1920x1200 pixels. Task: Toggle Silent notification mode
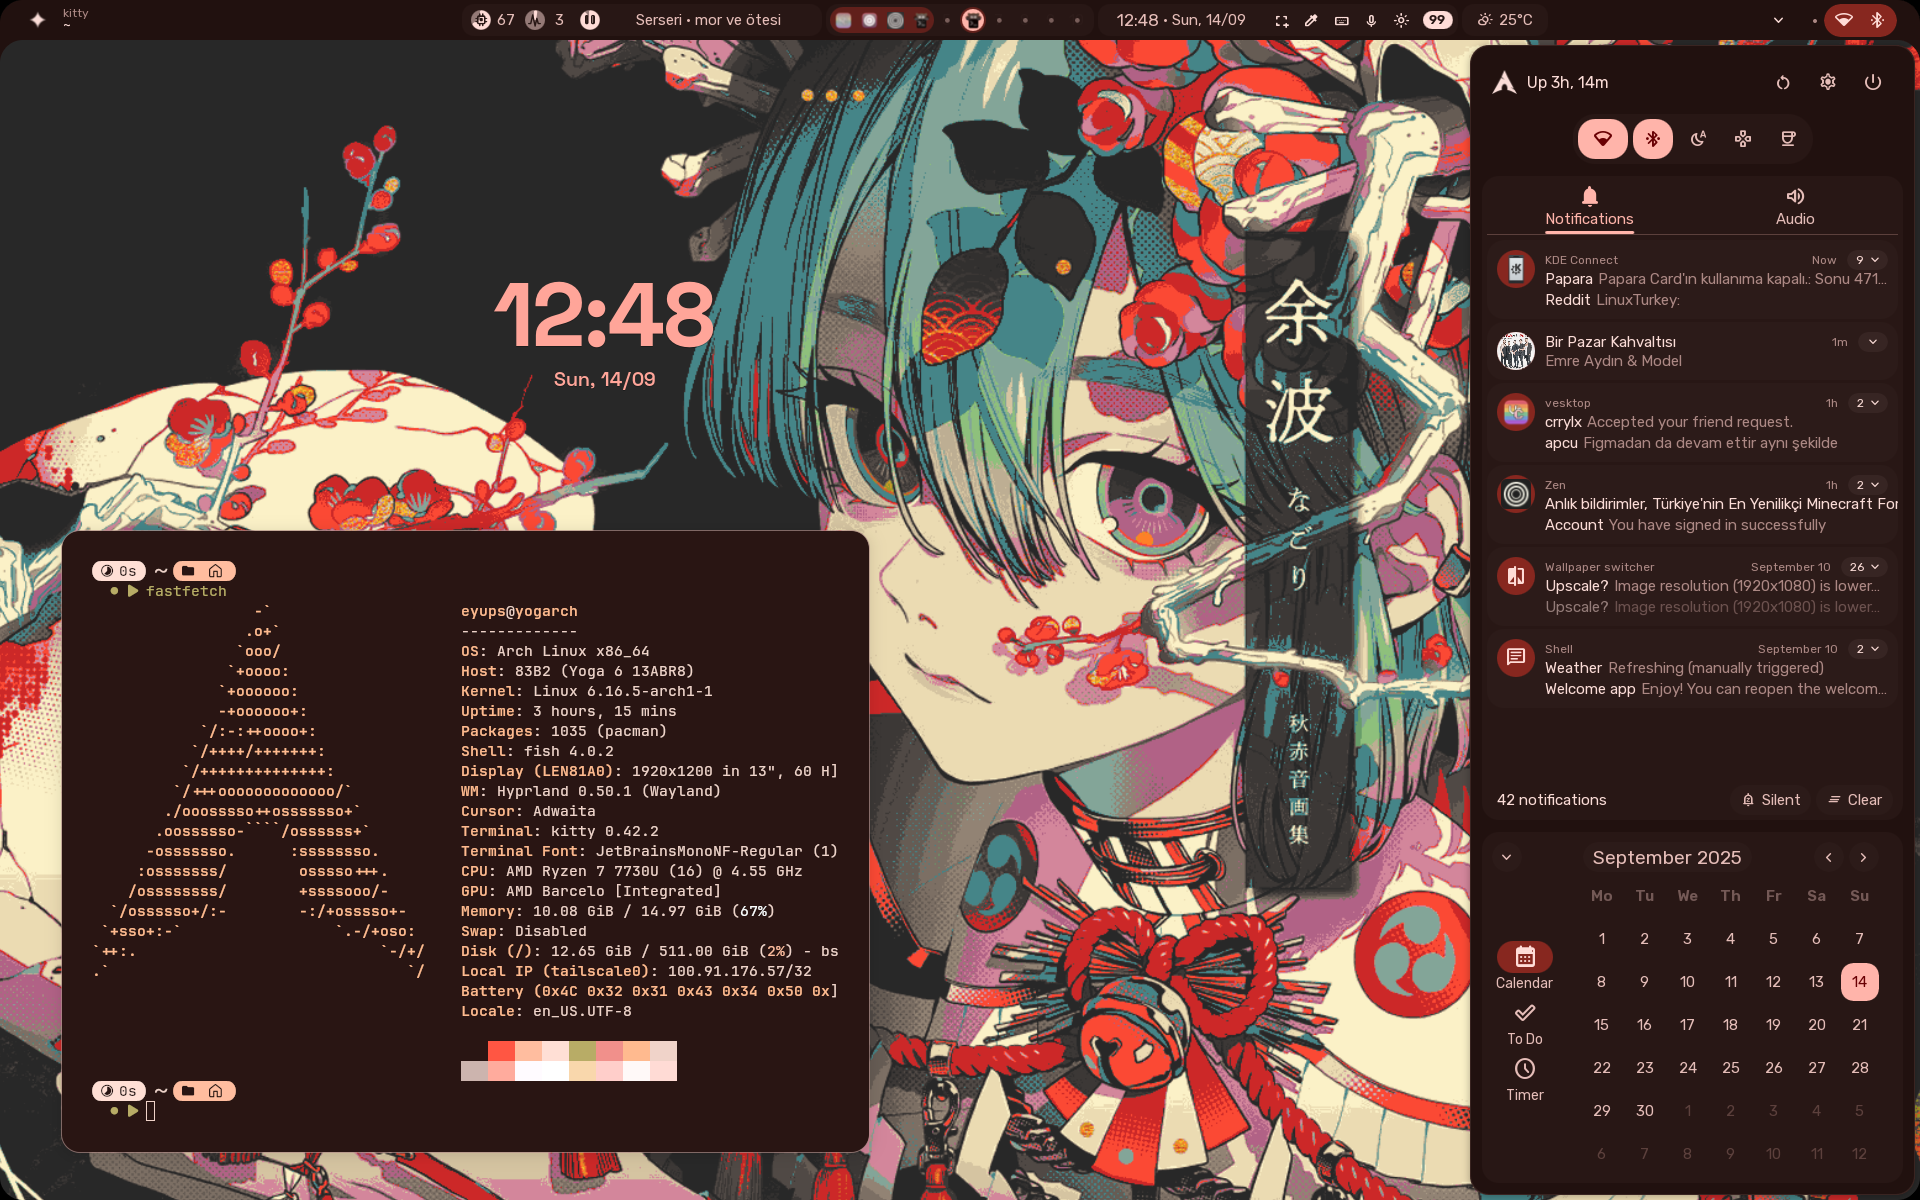tap(1771, 800)
